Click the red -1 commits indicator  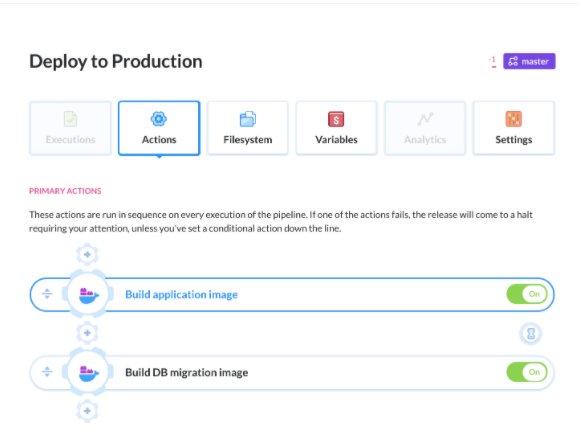(493, 61)
